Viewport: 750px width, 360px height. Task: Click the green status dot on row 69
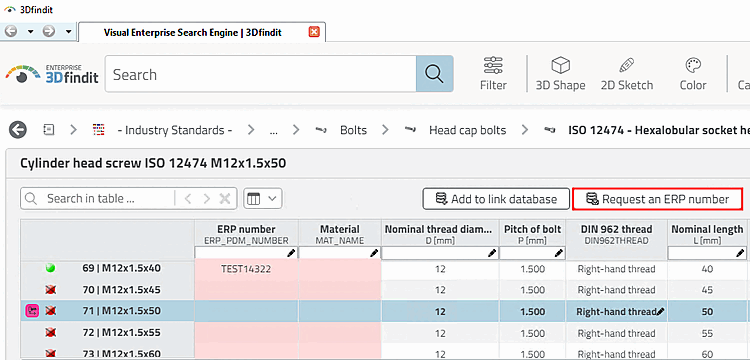click(50, 268)
